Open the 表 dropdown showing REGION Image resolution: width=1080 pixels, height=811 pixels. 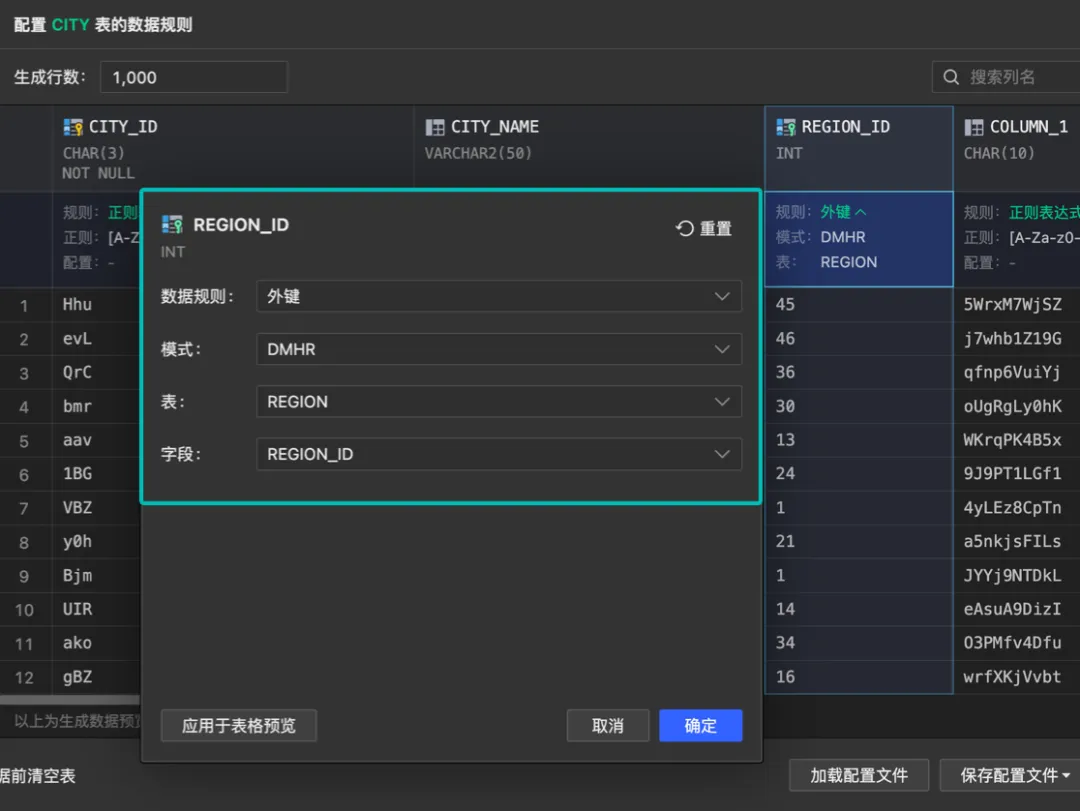click(499, 402)
